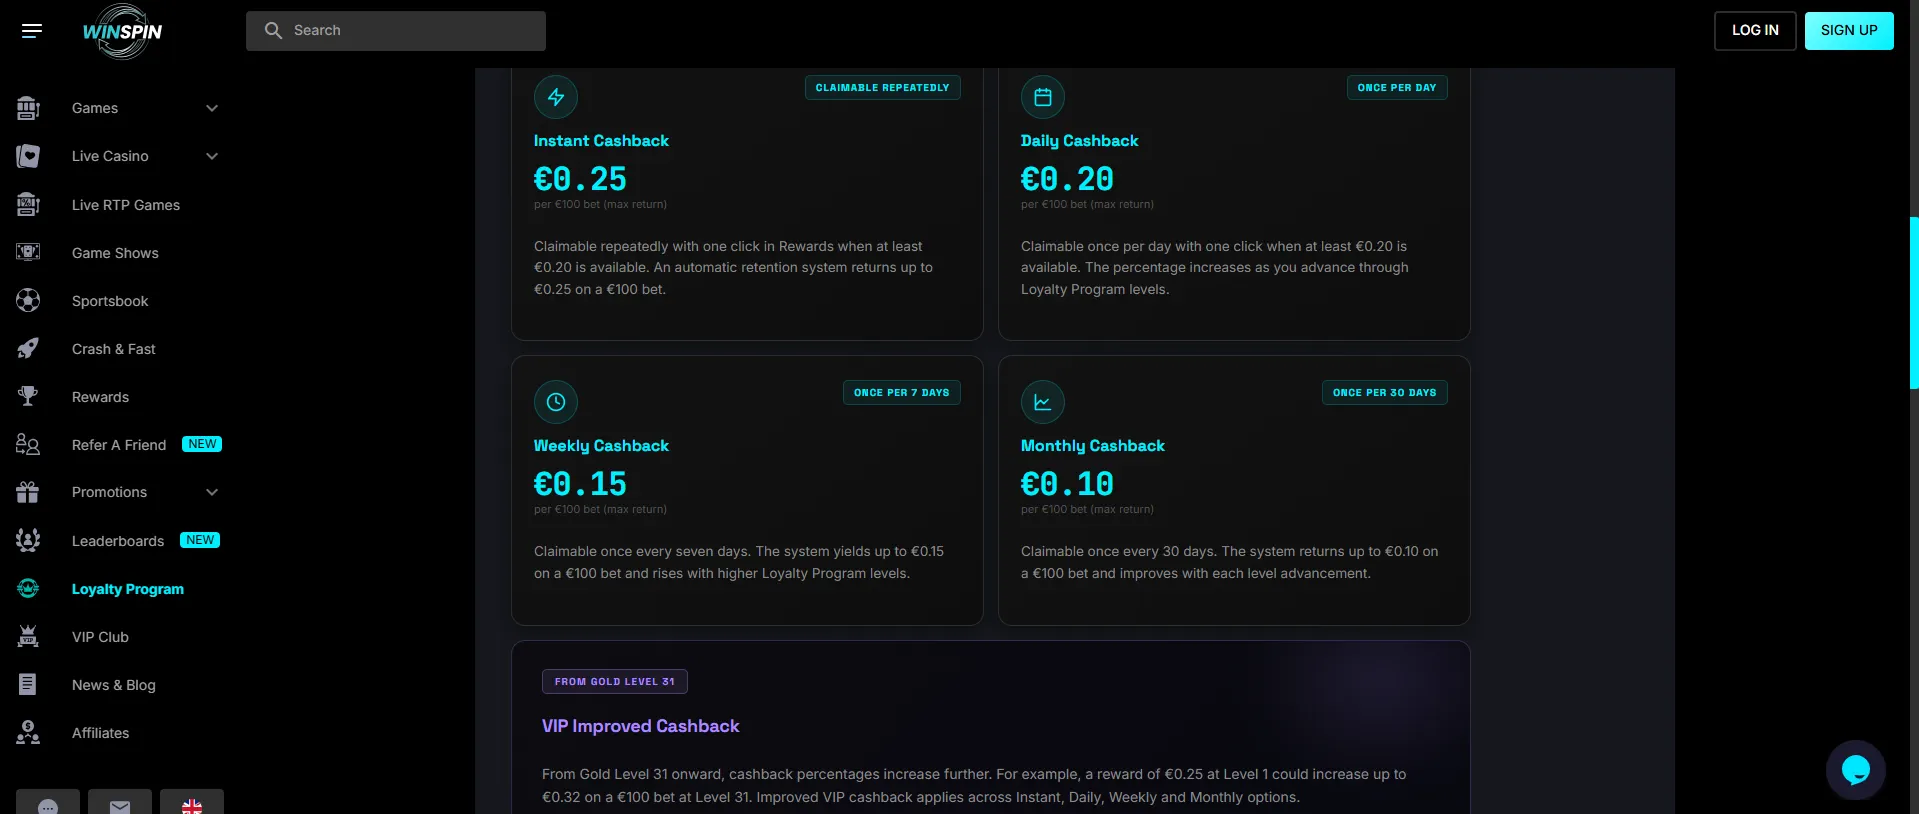This screenshot has height=814, width=1919.
Task: Click the Instant Cashback heading
Action: [601, 141]
